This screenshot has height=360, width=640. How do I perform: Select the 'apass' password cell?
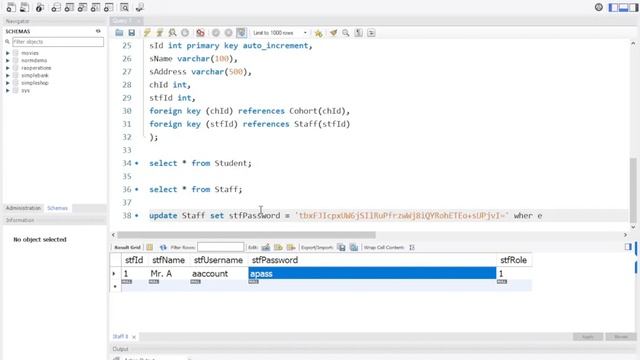tap(372, 273)
